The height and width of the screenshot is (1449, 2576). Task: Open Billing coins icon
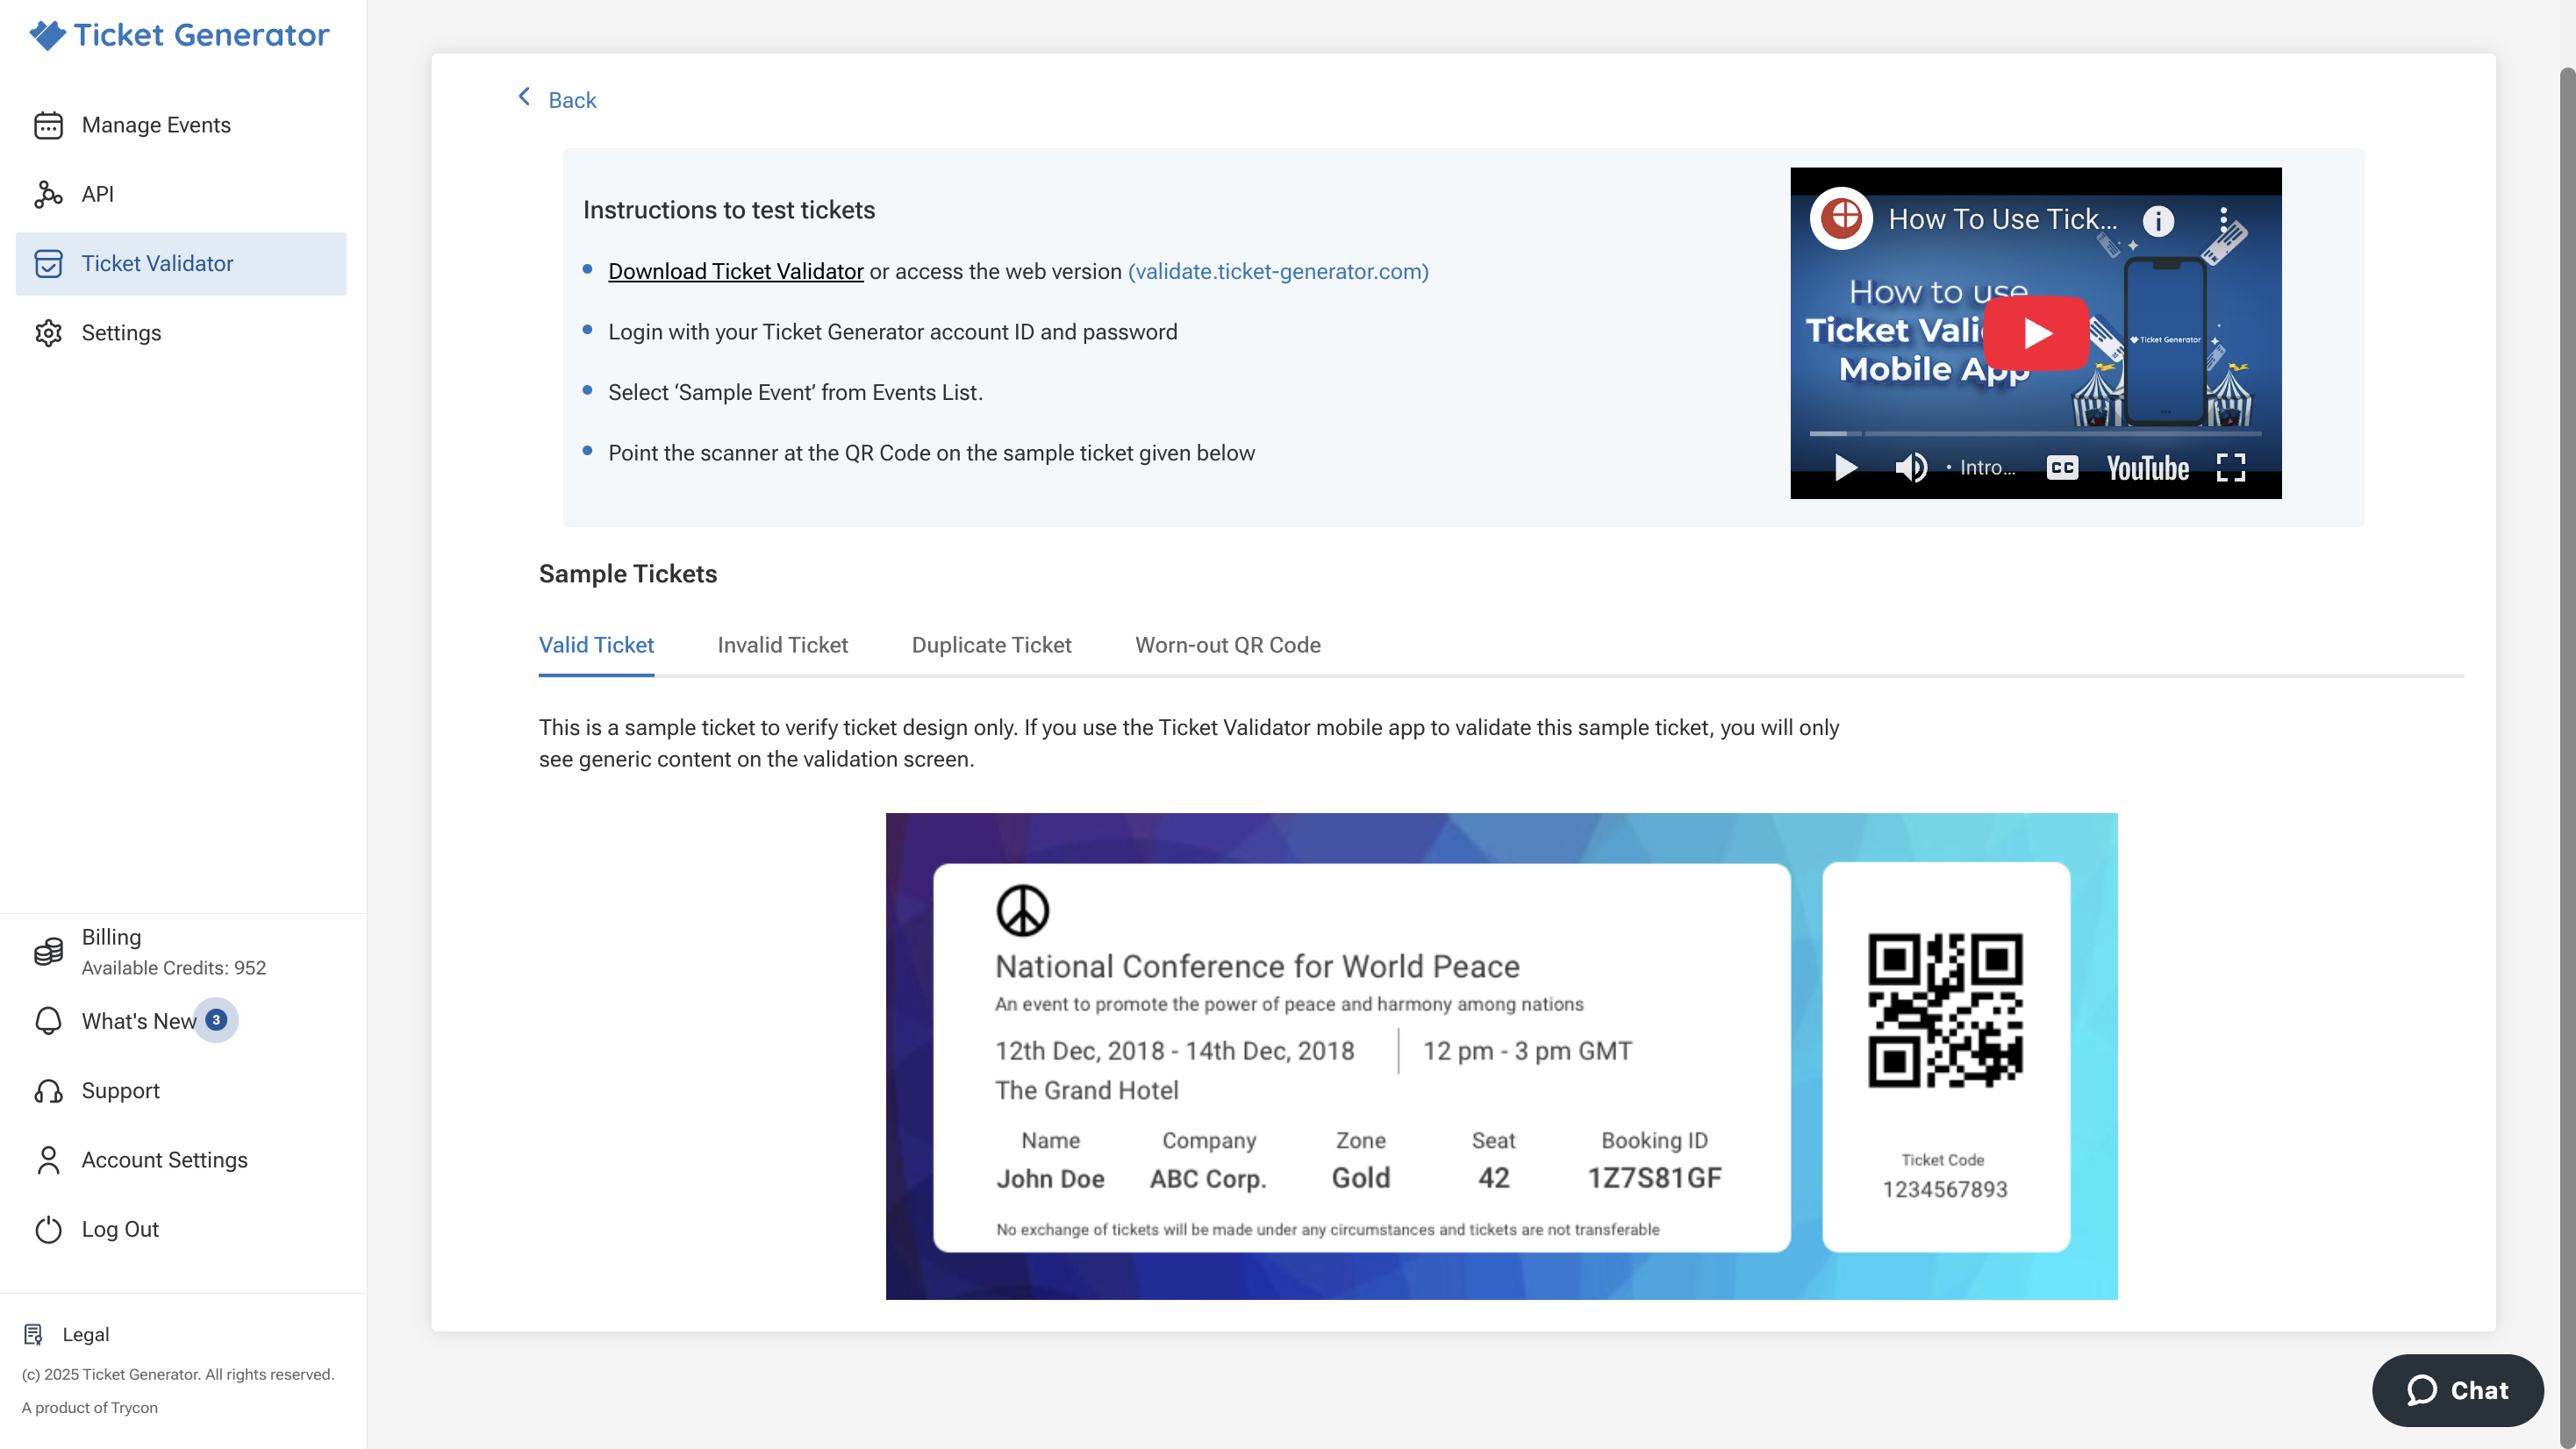pyautogui.click(x=48, y=951)
